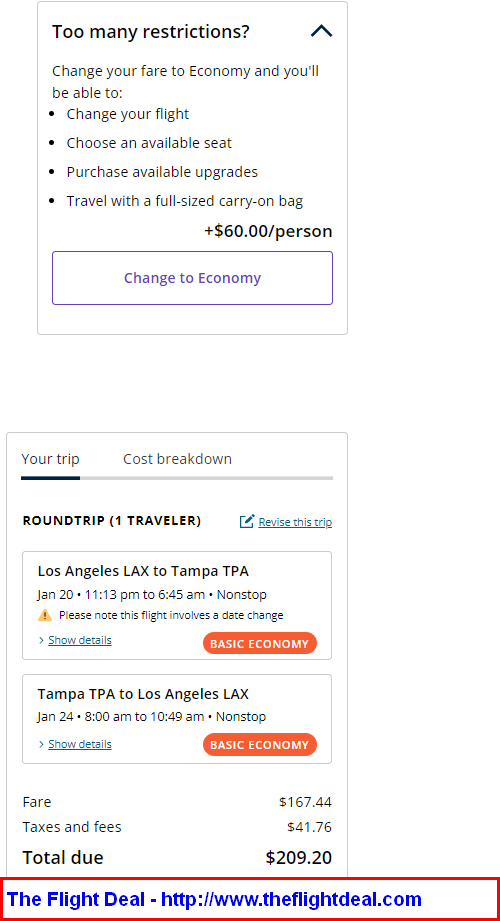Collapse the Too many restrictions panel chevron

(x=321, y=31)
